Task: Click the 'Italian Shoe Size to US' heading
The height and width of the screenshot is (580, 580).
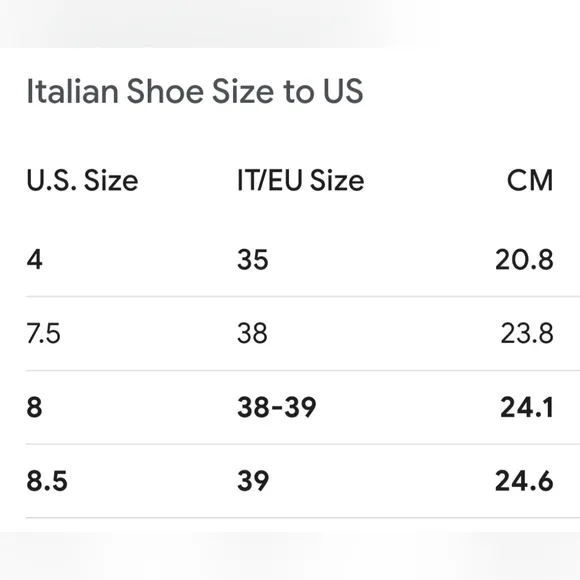Action: (x=195, y=91)
